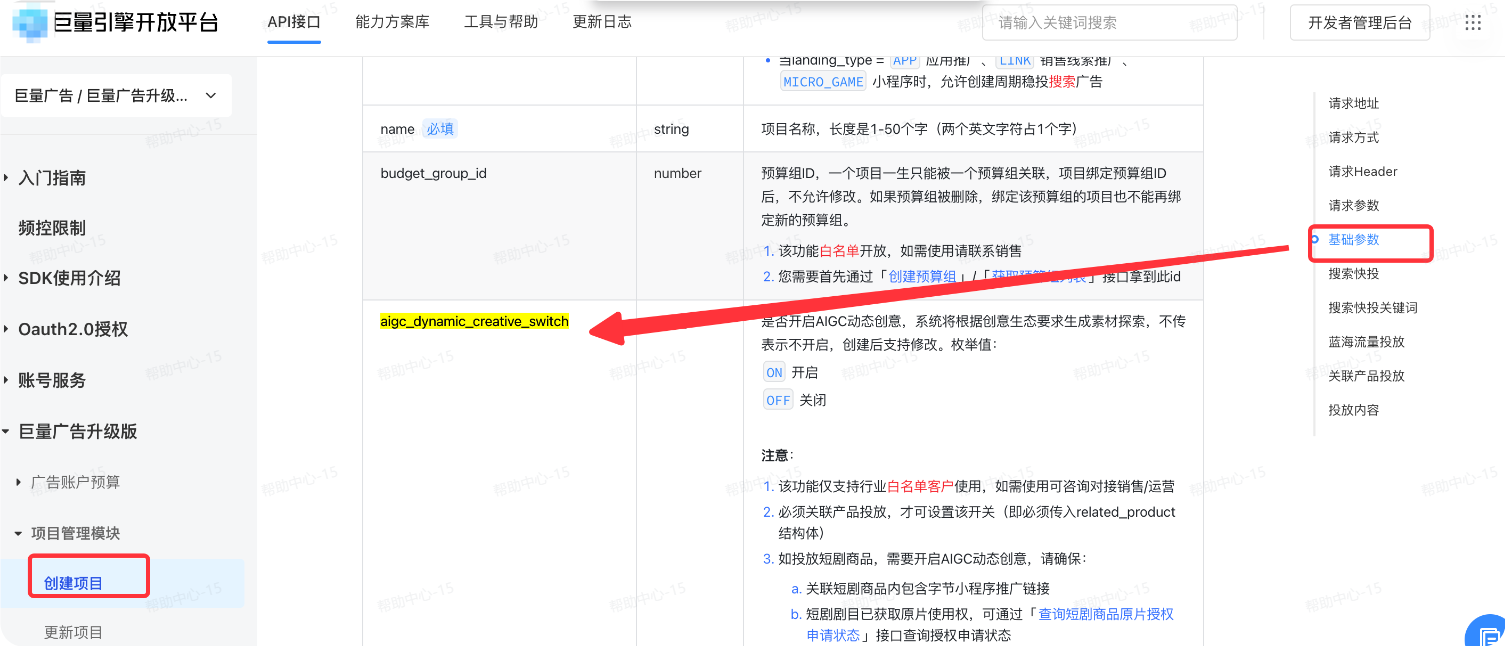Click the red 搜索 text
This screenshot has height=646, width=1505.
point(1062,82)
